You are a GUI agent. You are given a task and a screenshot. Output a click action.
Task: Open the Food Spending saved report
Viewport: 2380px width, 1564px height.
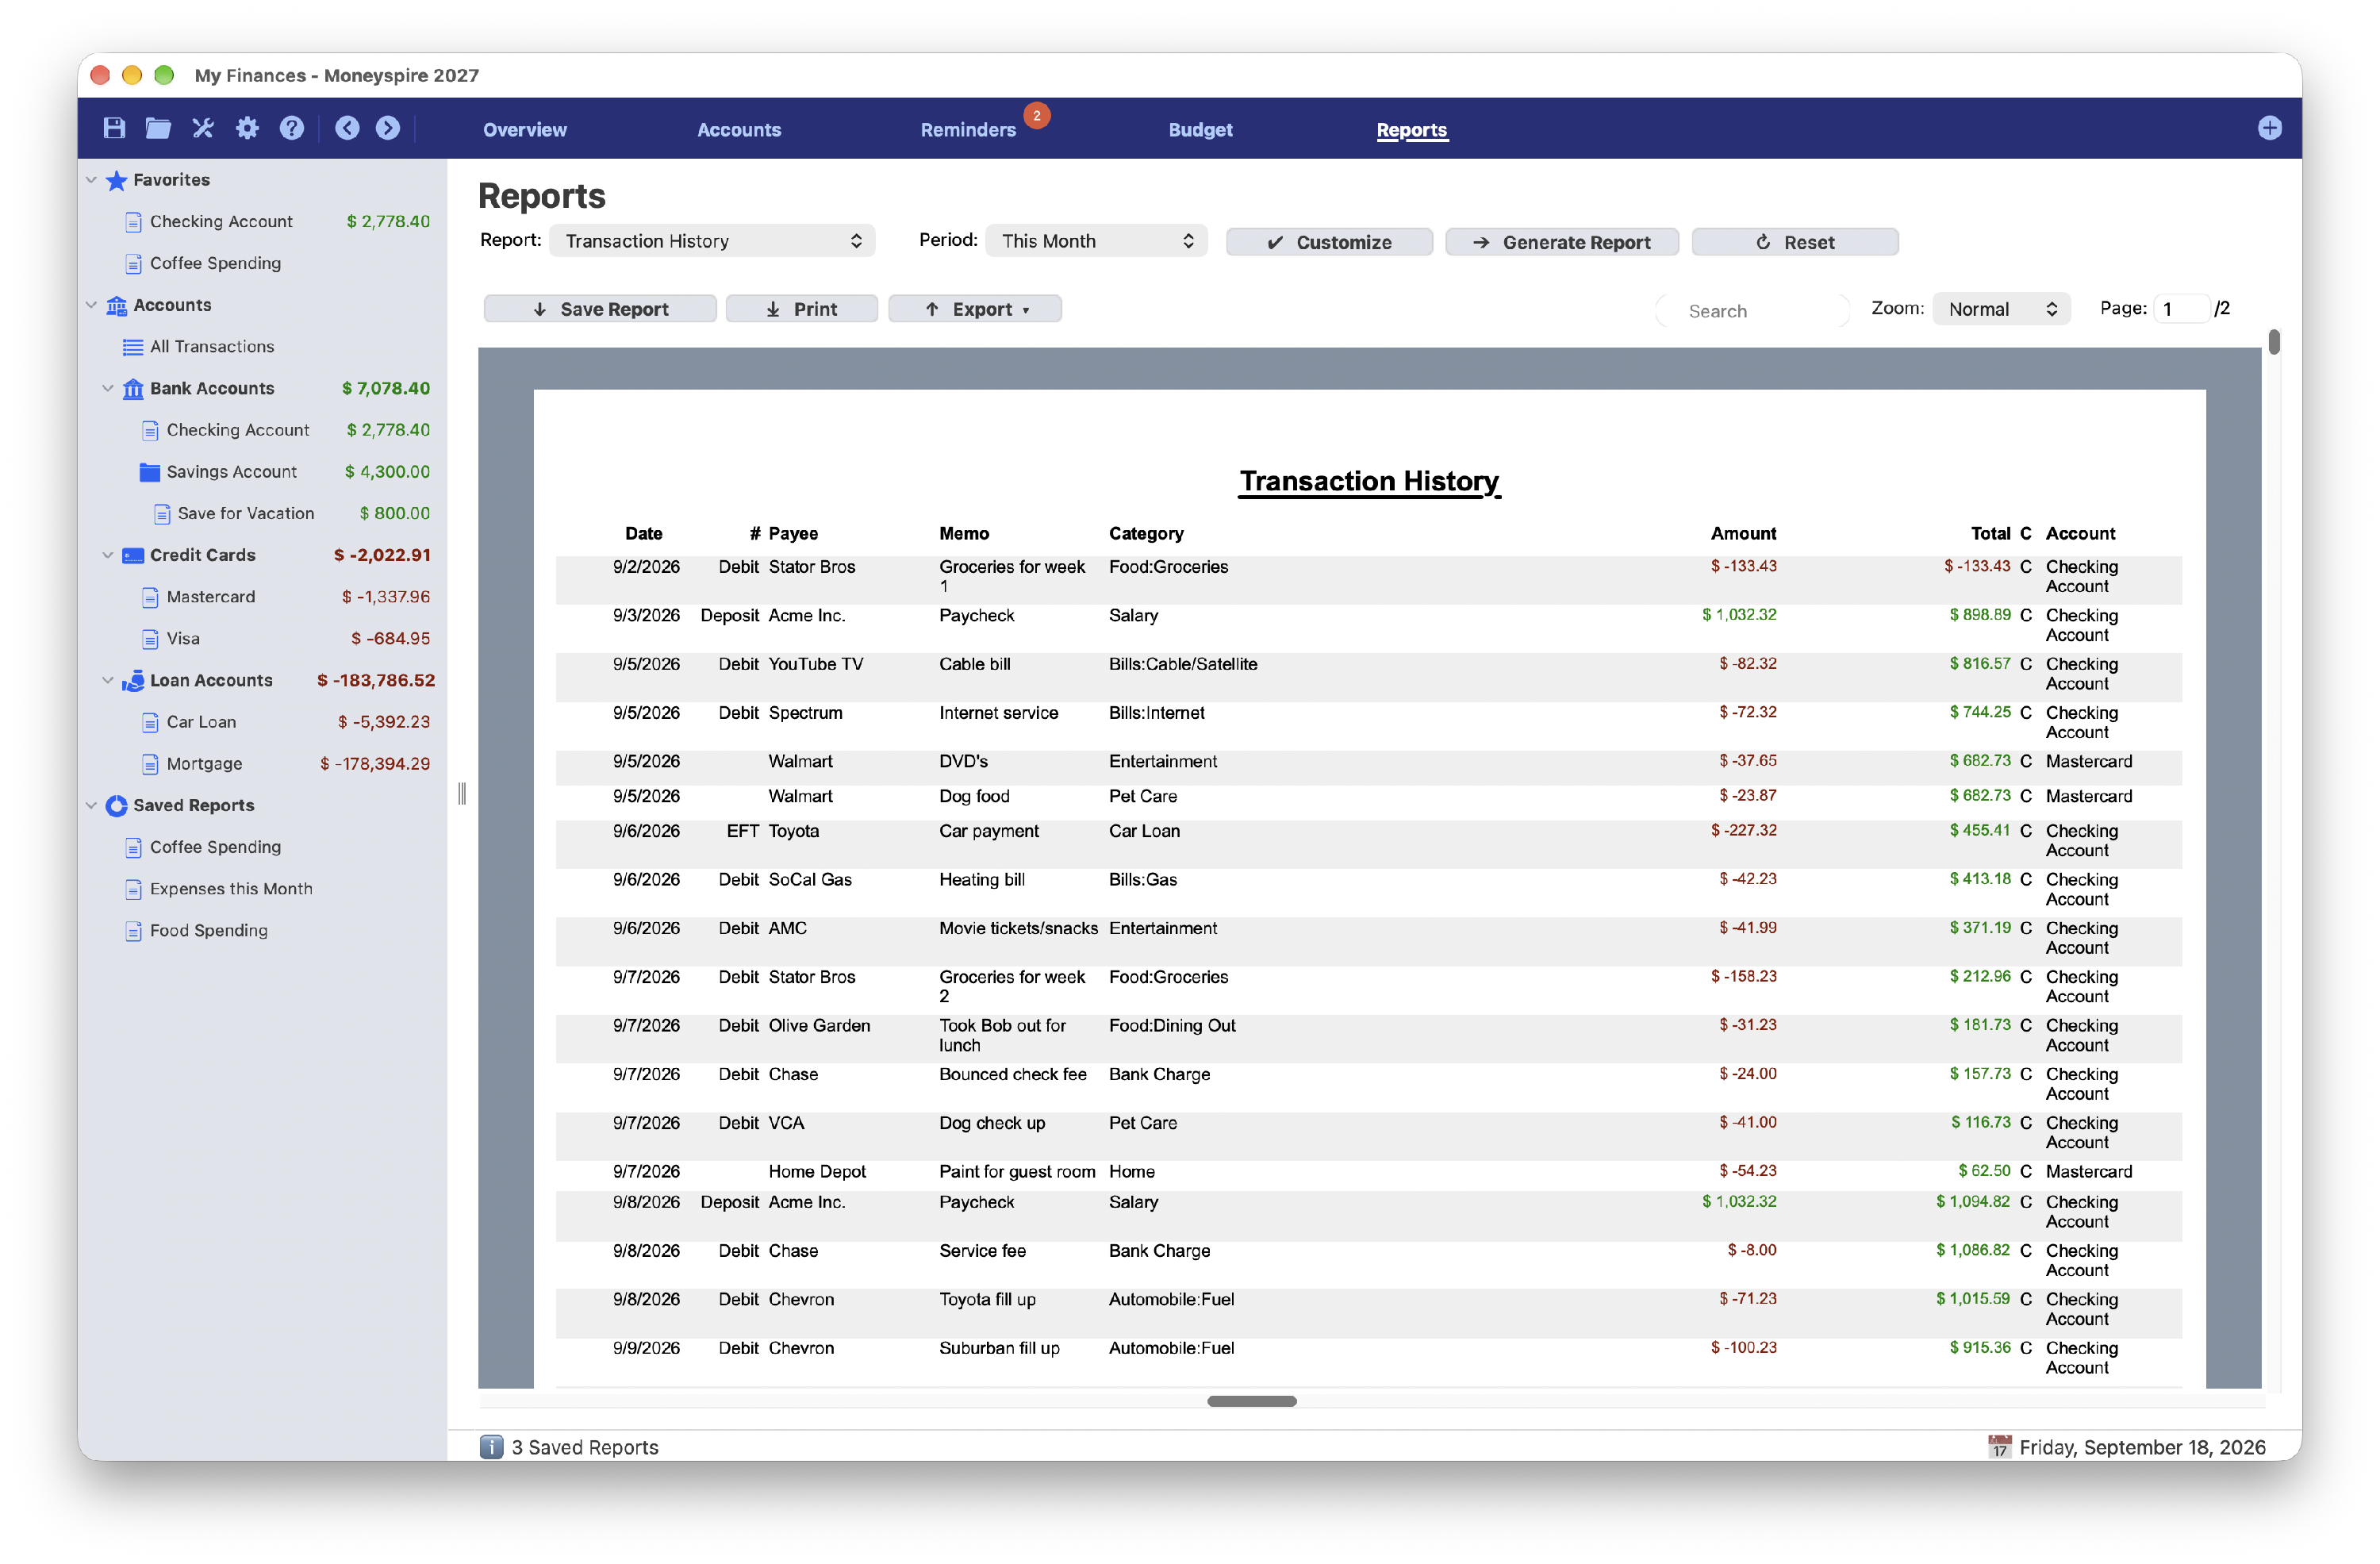point(208,931)
